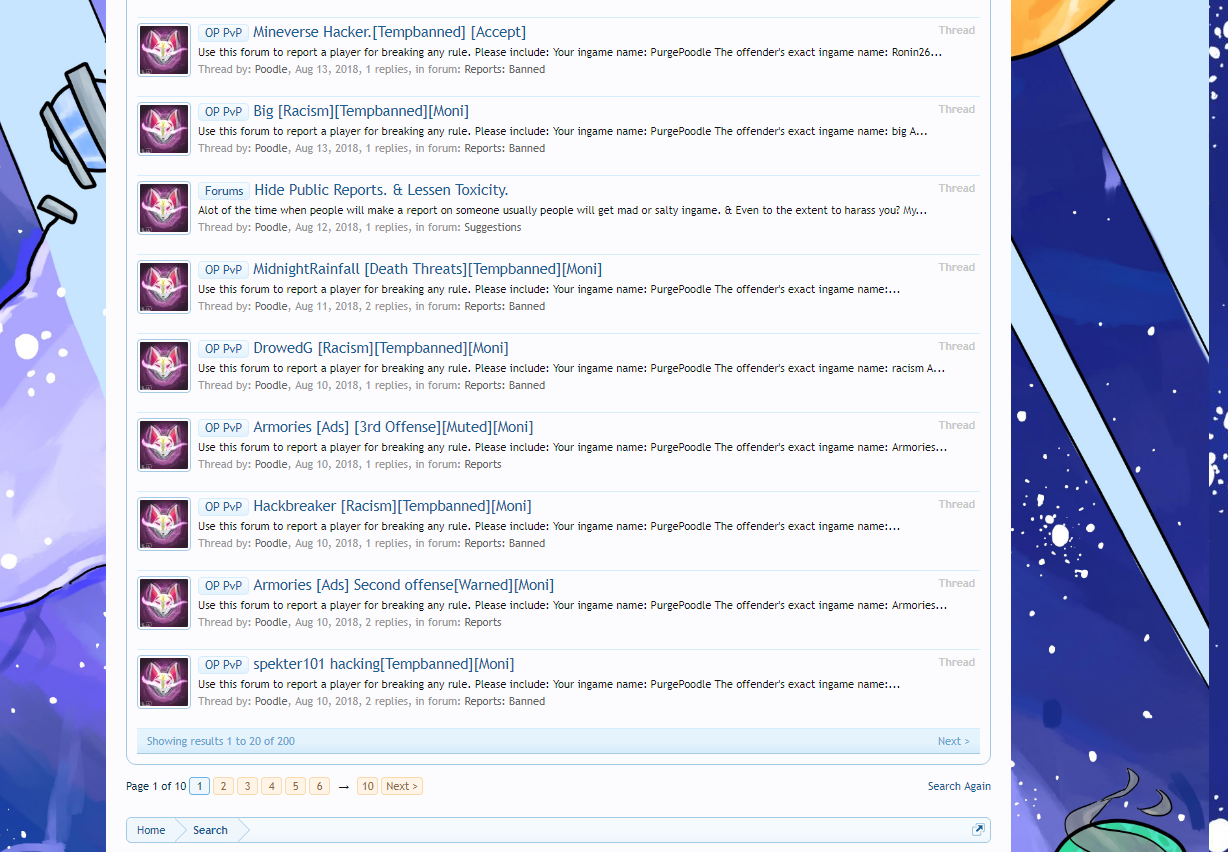Open Reports: Banned link under Hackbreaker thread
Image resolution: width=1228 pixels, height=852 pixels.
tap(505, 543)
